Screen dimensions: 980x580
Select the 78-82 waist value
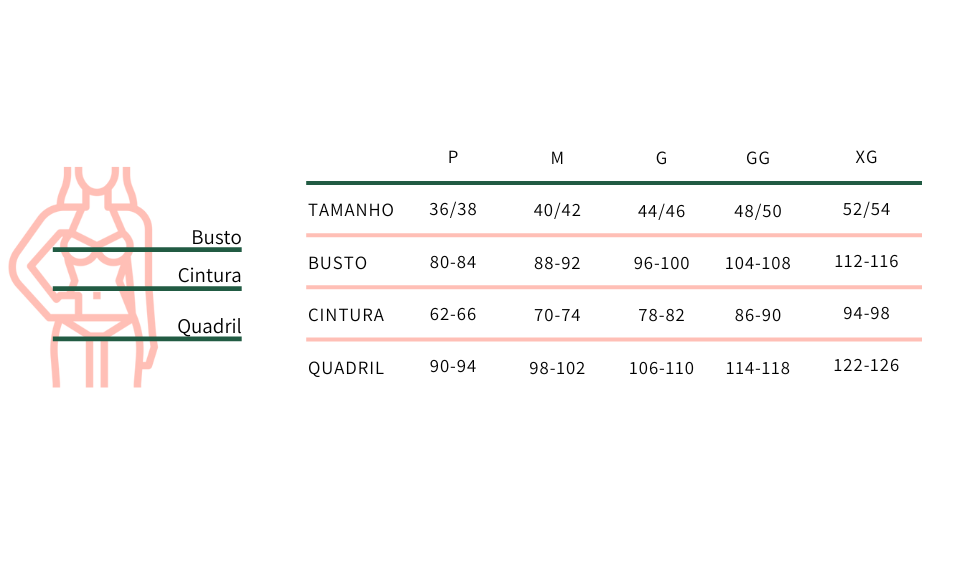click(661, 315)
